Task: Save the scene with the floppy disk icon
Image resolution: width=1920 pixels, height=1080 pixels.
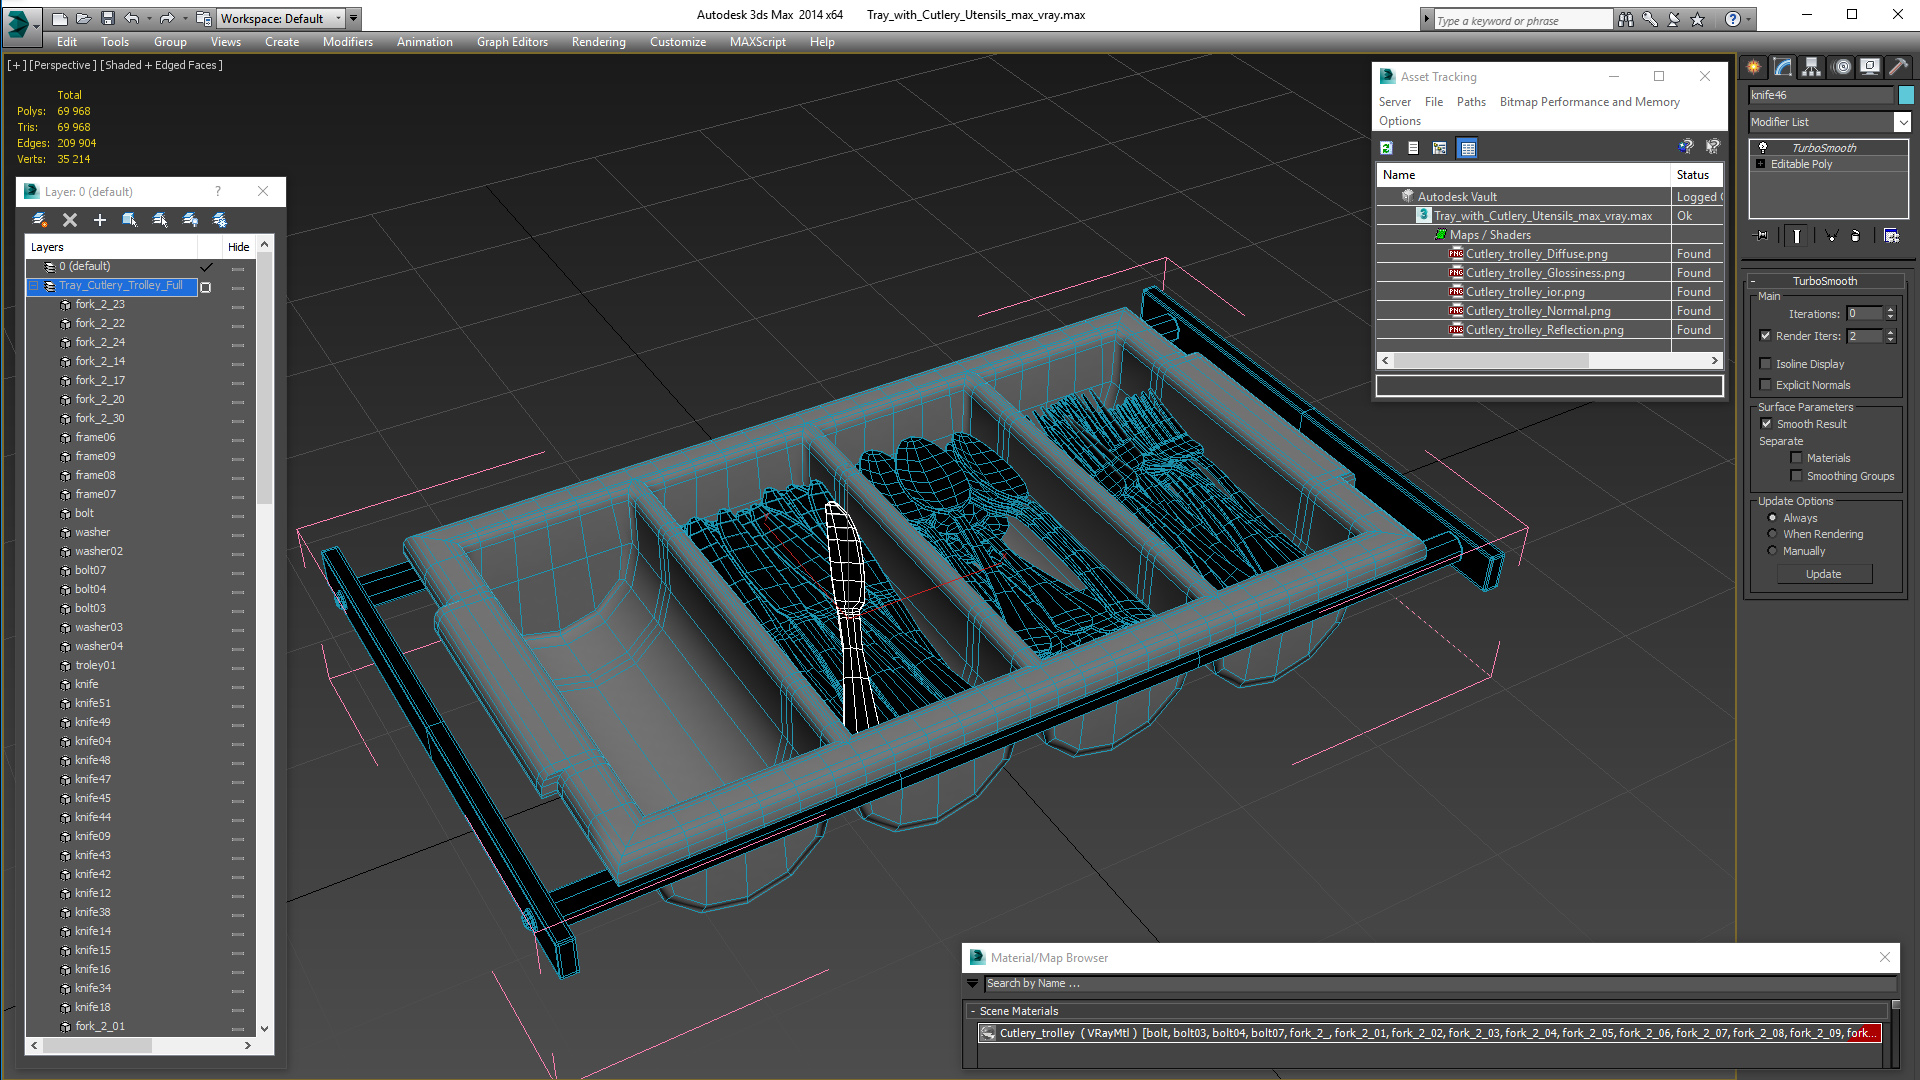Action: pyautogui.click(x=108, y=18)
